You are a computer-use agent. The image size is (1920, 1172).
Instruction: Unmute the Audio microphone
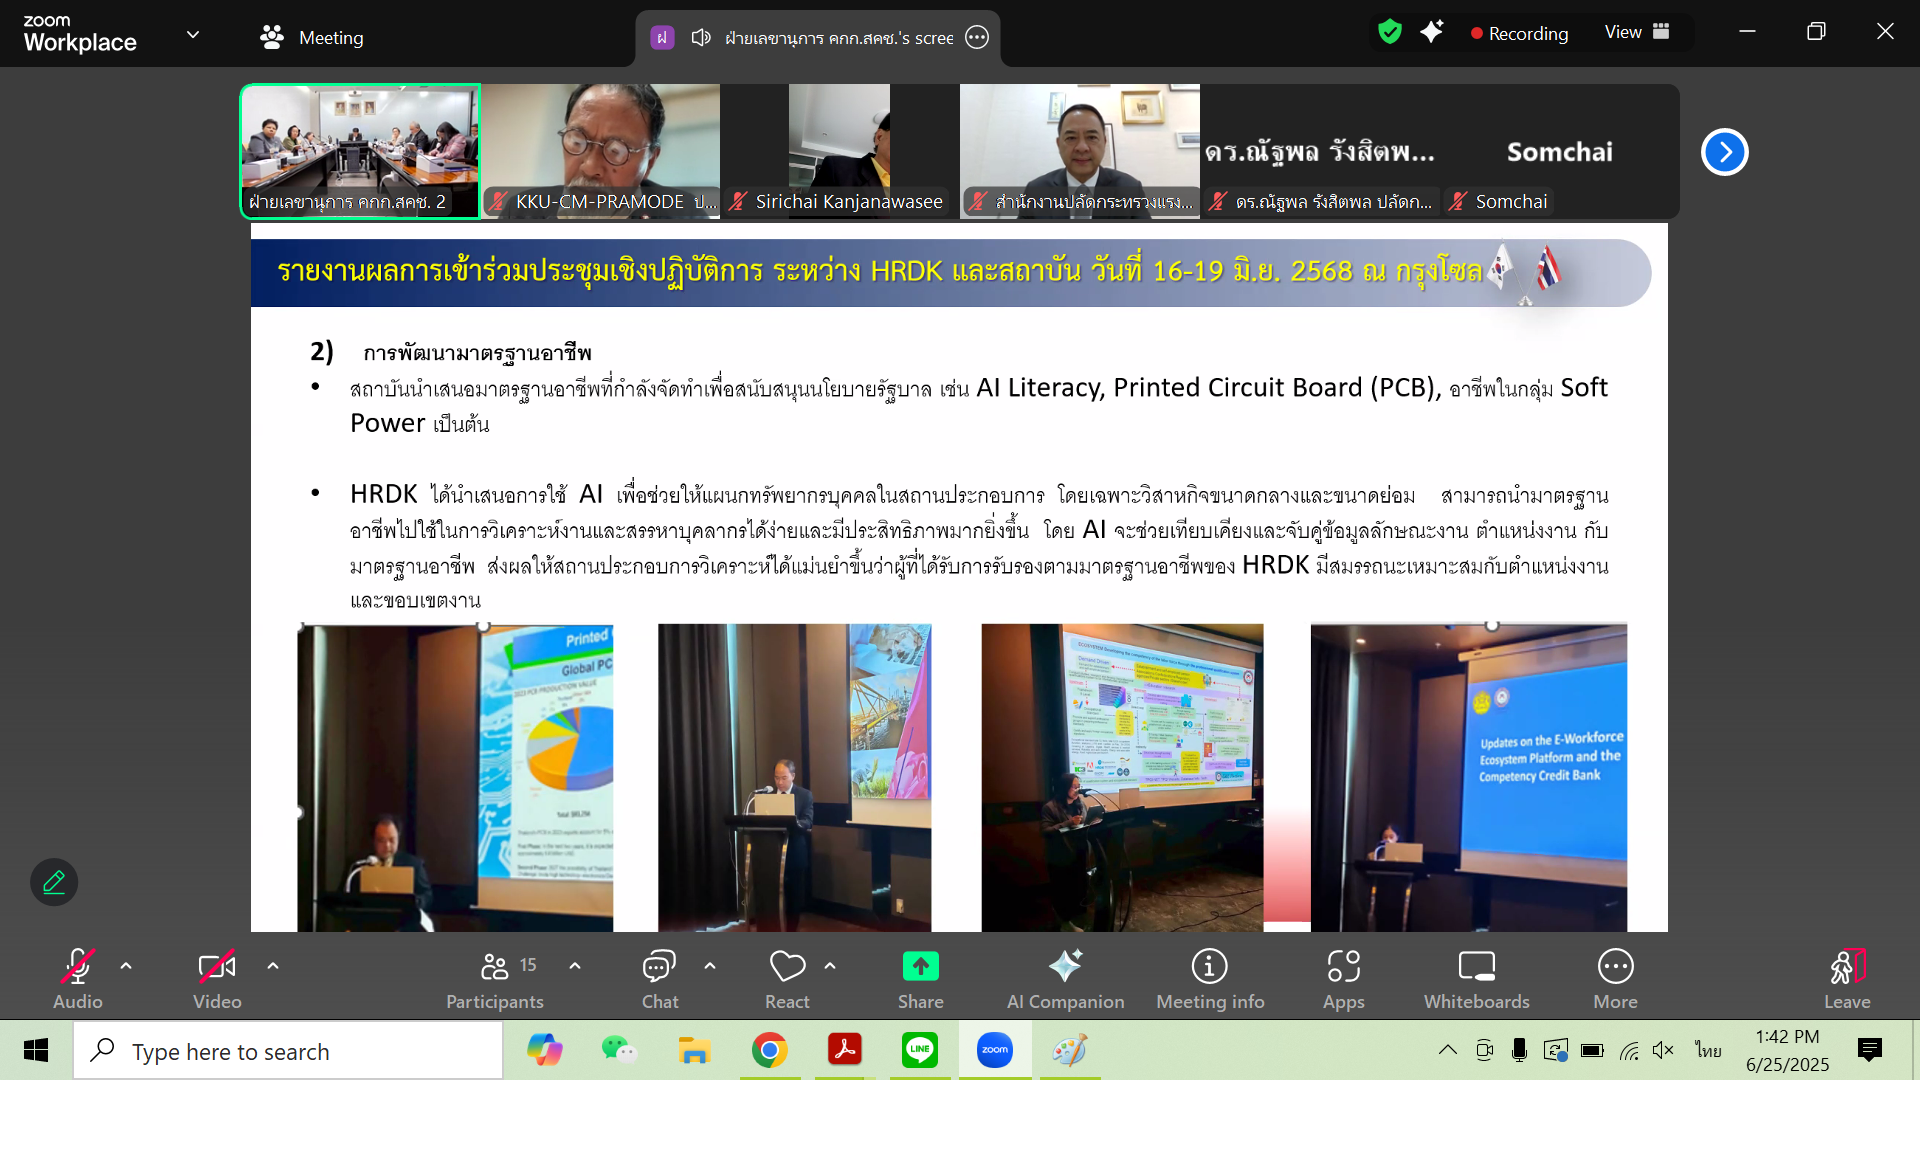coord(78,967)
